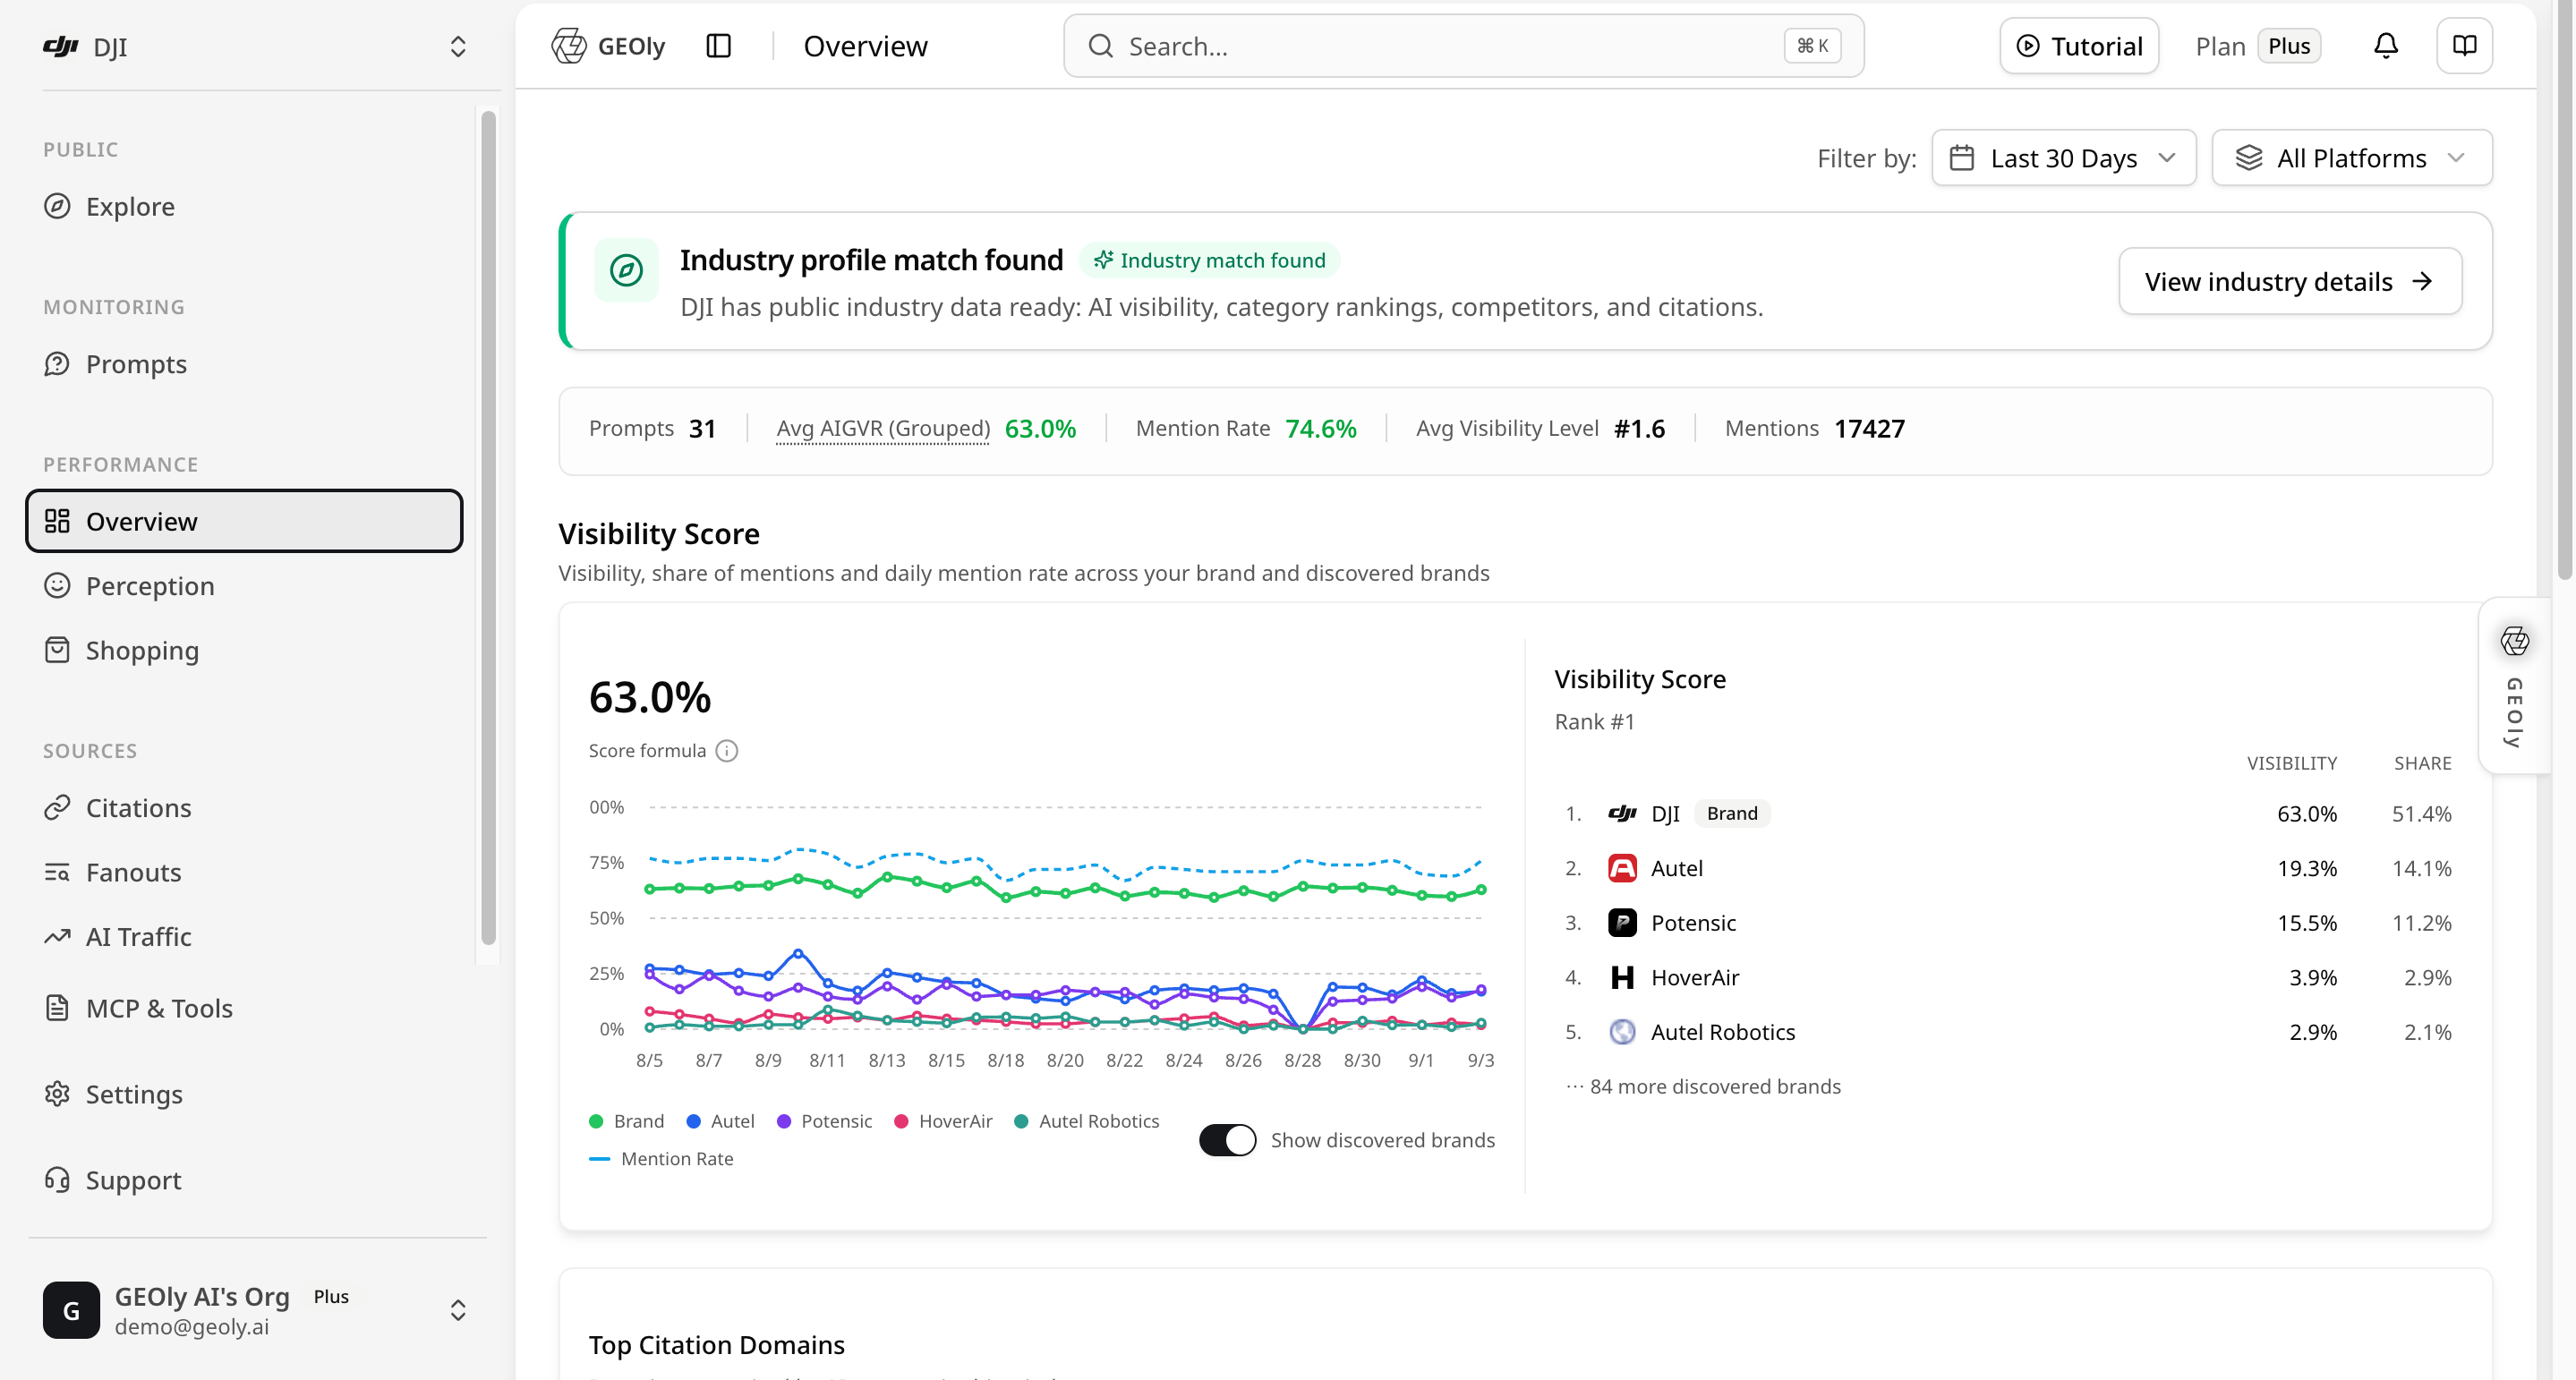Go to Prompts in the sidebar
This screenshot has width=2576, height=1380.
pyautogui.click(x=244, y=364)
